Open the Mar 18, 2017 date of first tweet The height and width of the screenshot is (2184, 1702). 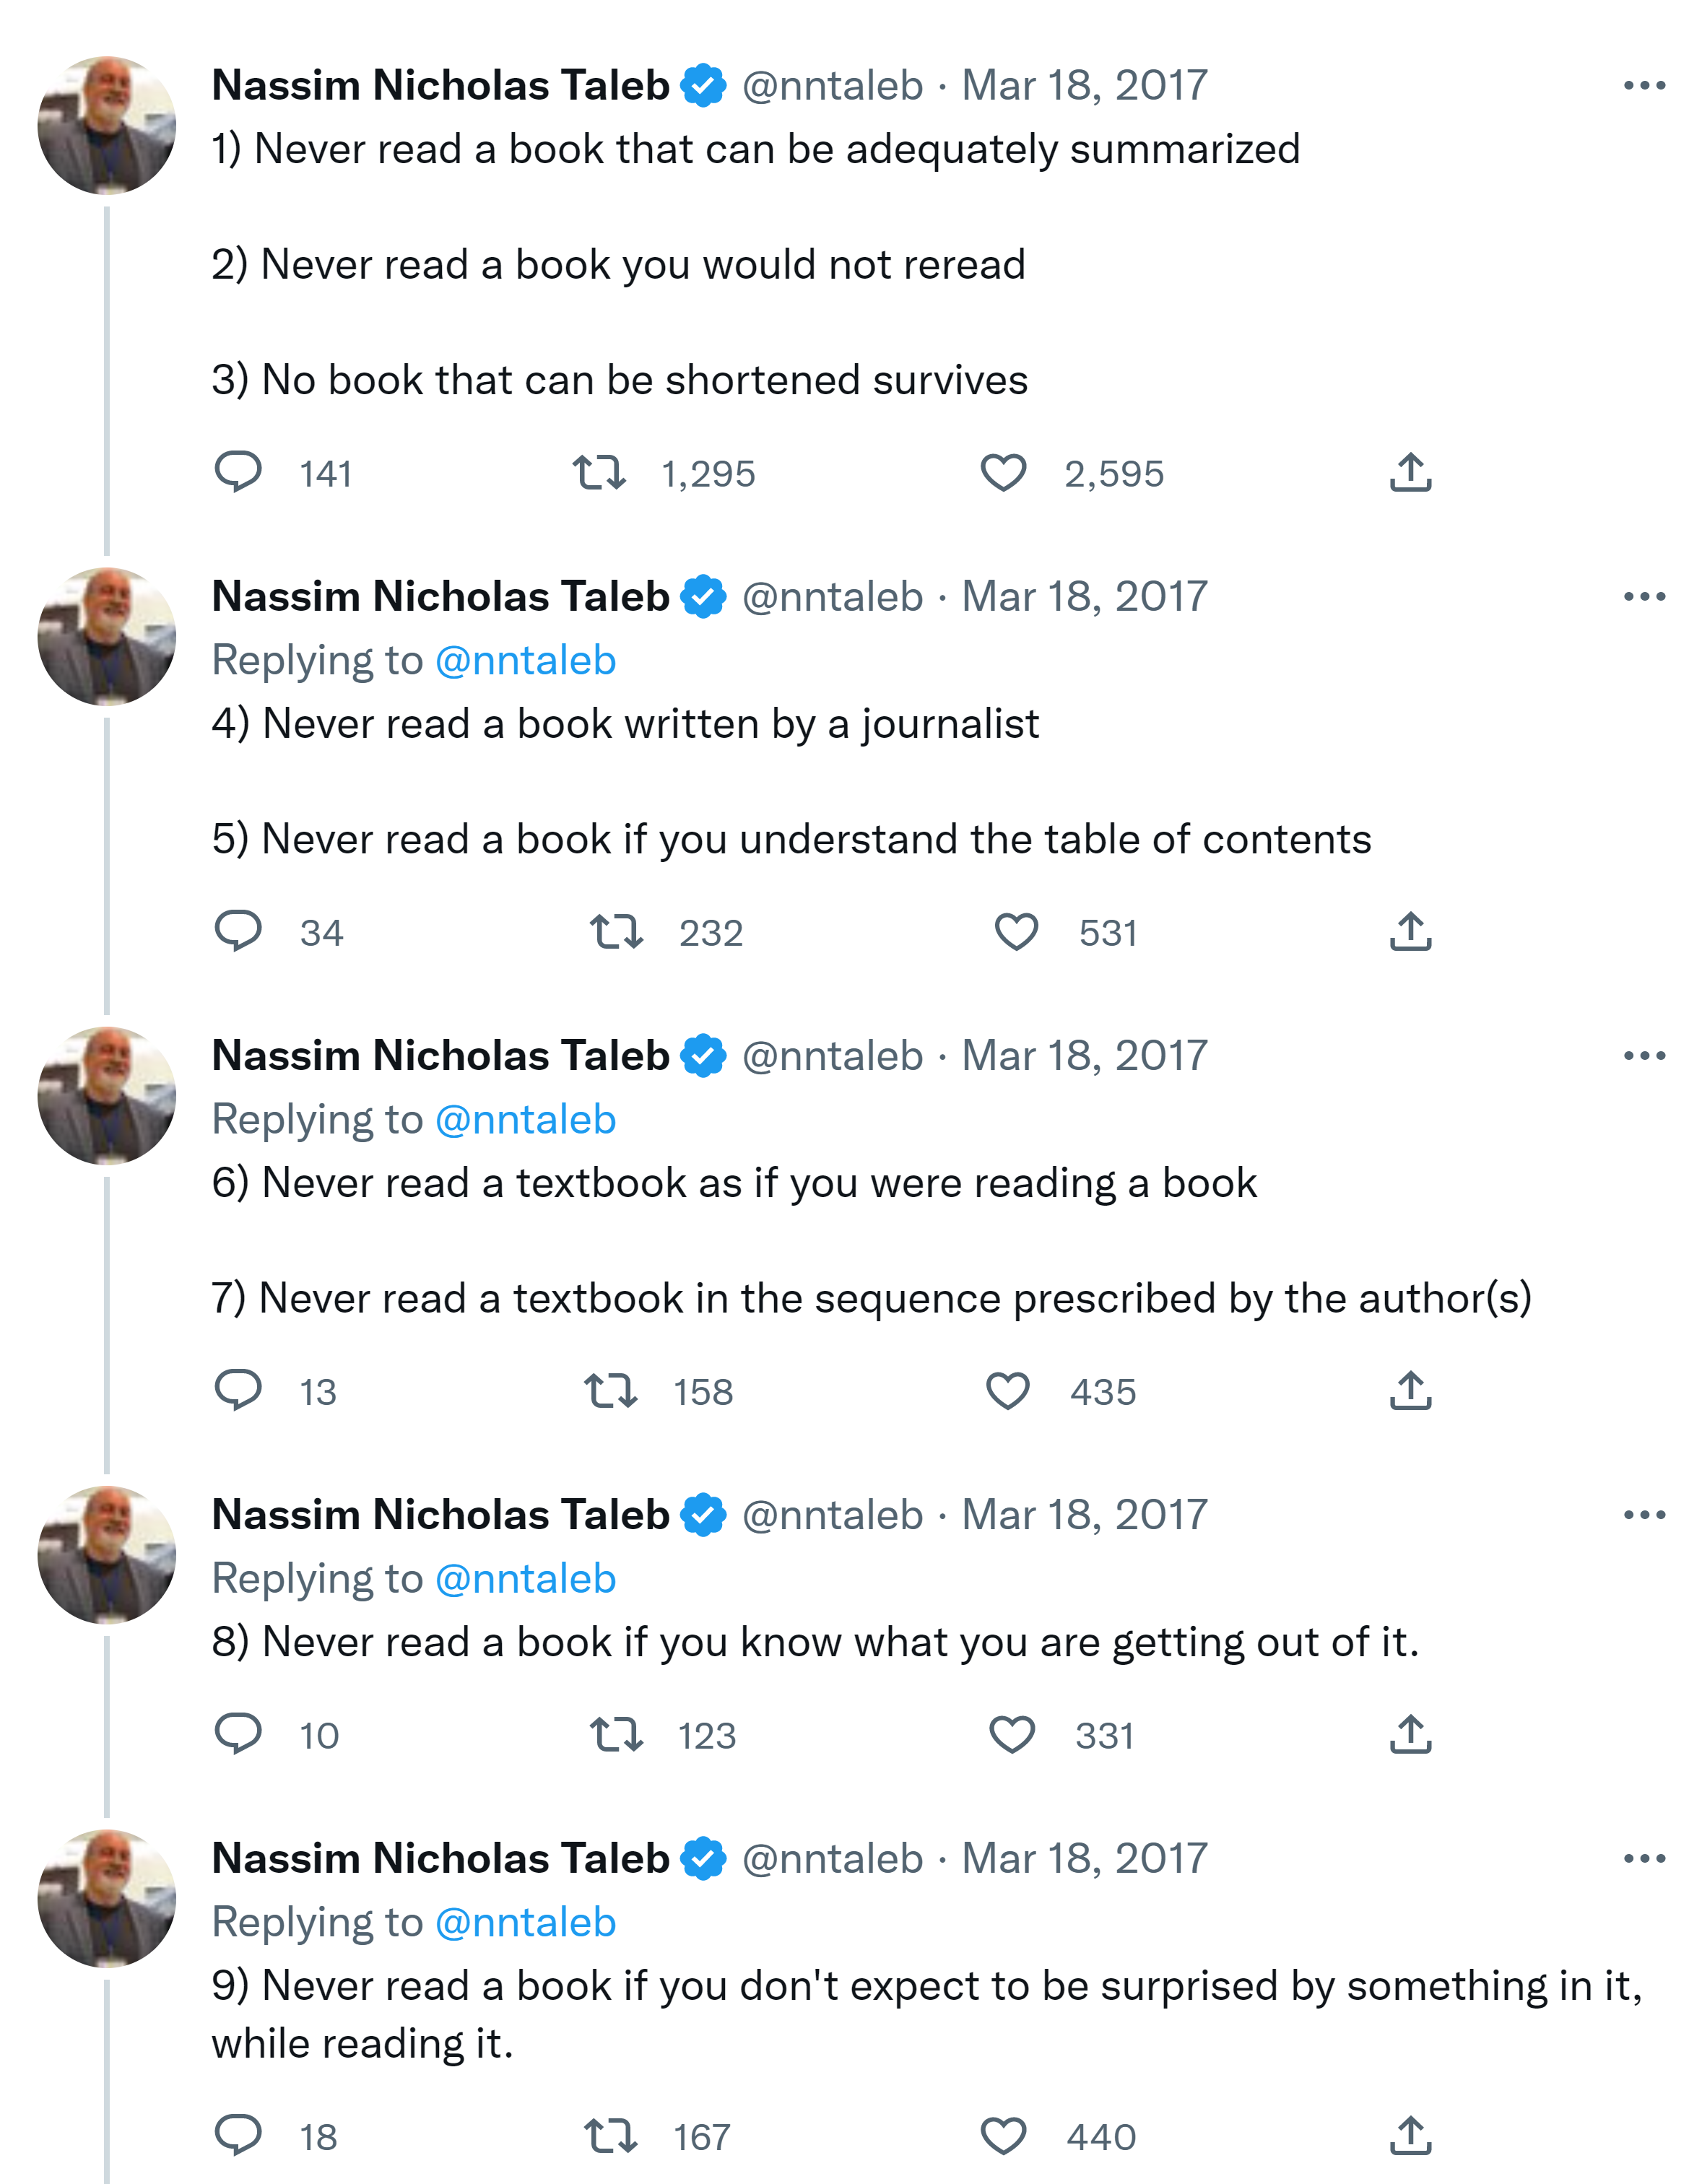(1084, 86)
